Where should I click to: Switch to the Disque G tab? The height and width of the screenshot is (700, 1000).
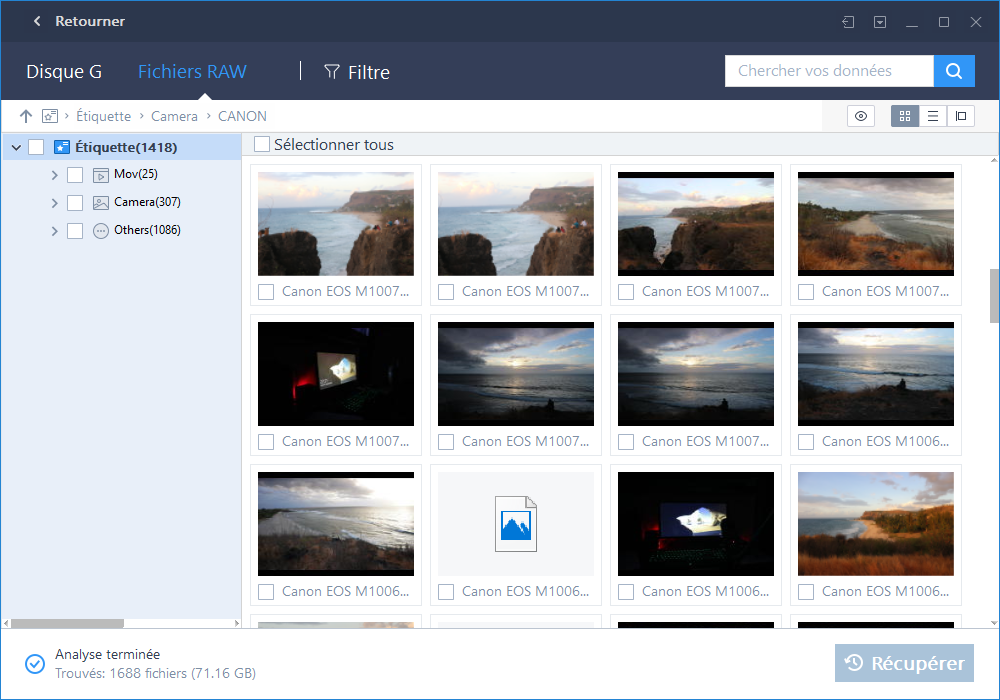pos(64,71)
